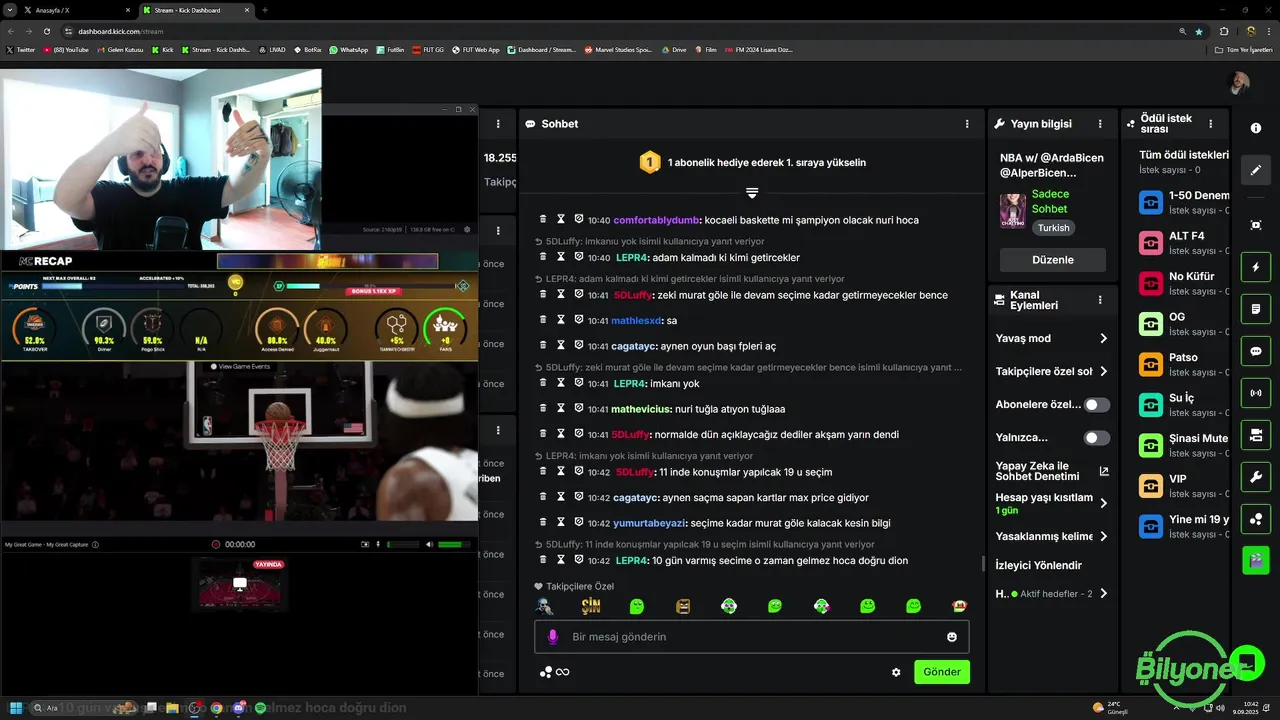
Task: Click the chat panel scrollbar
Action: coord(983,564)
